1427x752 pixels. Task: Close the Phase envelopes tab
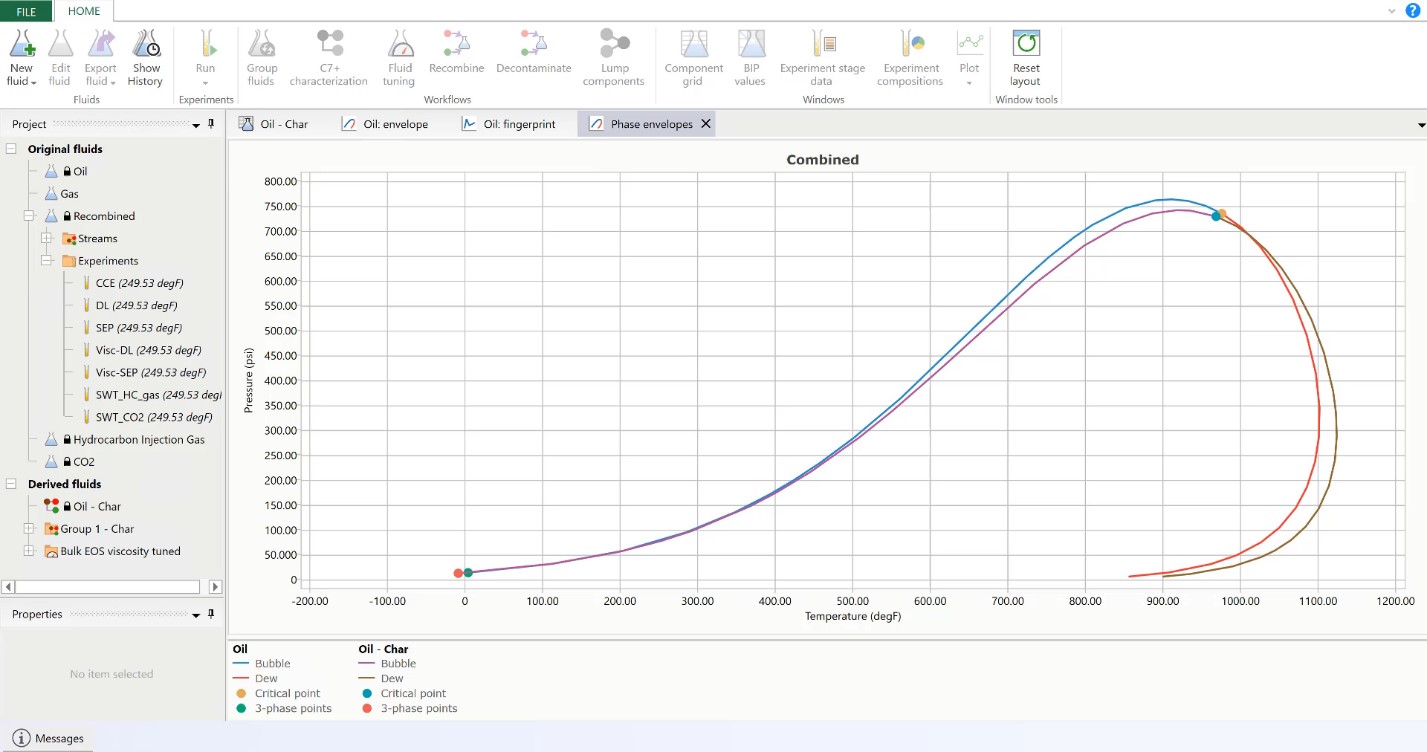tap(706, 124)
